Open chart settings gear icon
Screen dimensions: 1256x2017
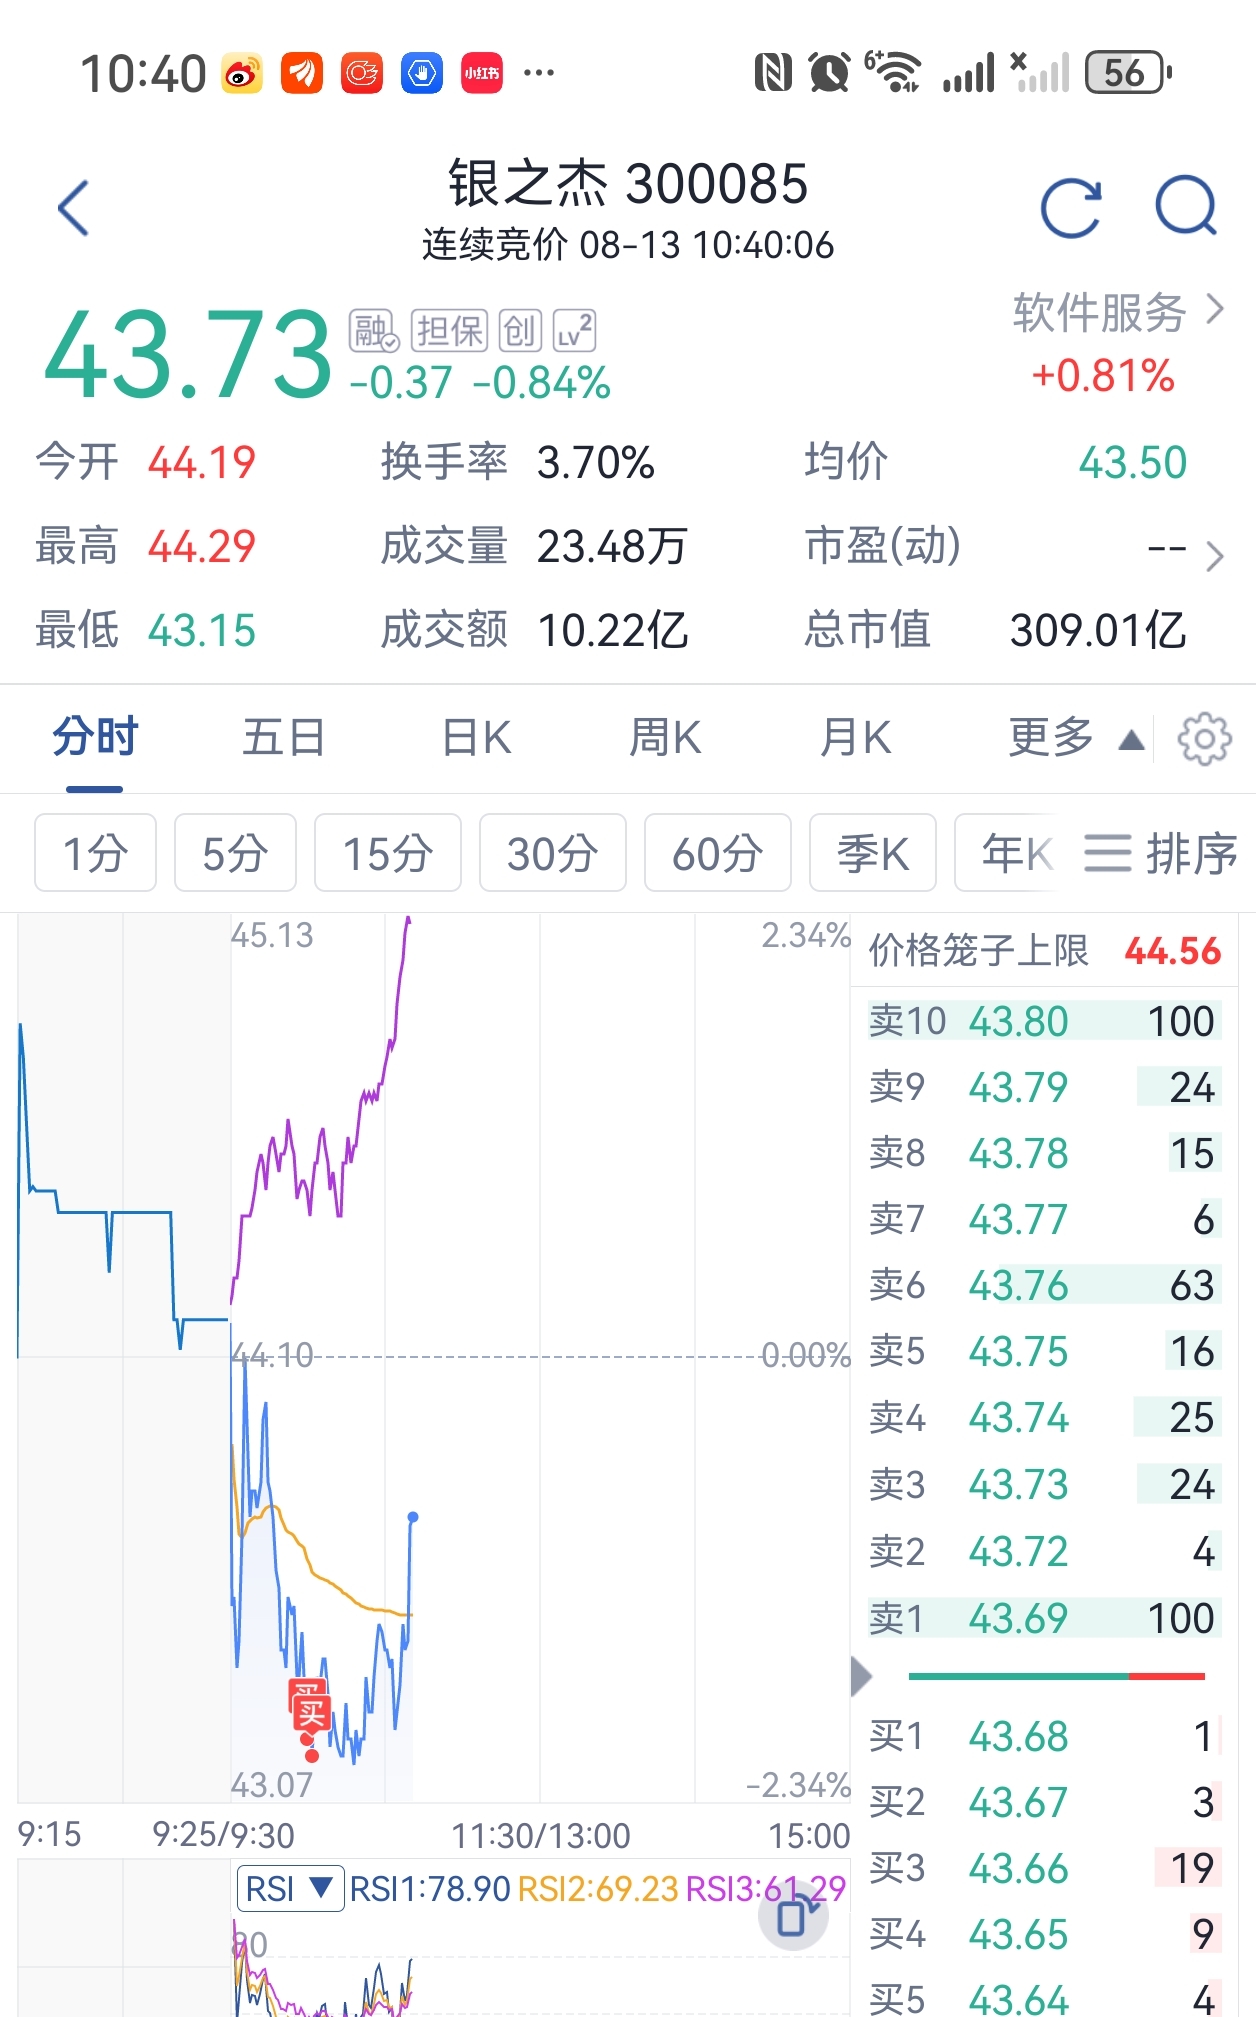(1204, 739)
